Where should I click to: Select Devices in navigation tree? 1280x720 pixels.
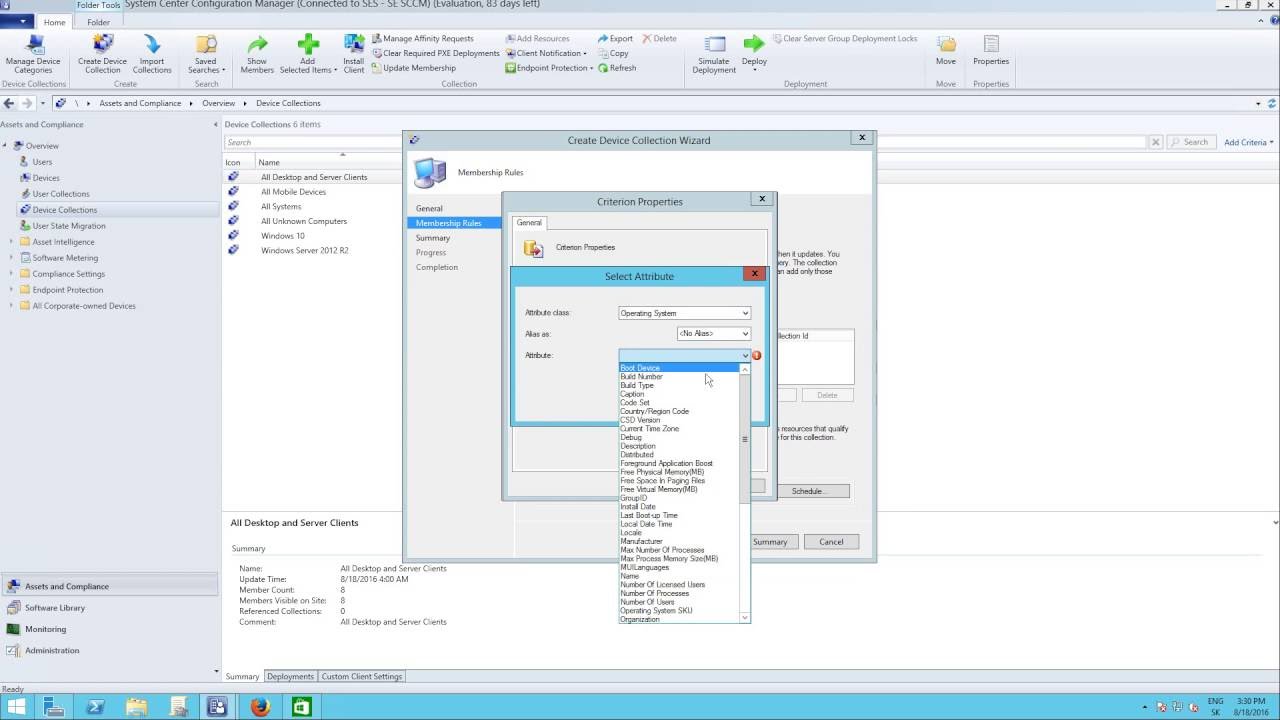pyautogui.click(x=46, y=177)
